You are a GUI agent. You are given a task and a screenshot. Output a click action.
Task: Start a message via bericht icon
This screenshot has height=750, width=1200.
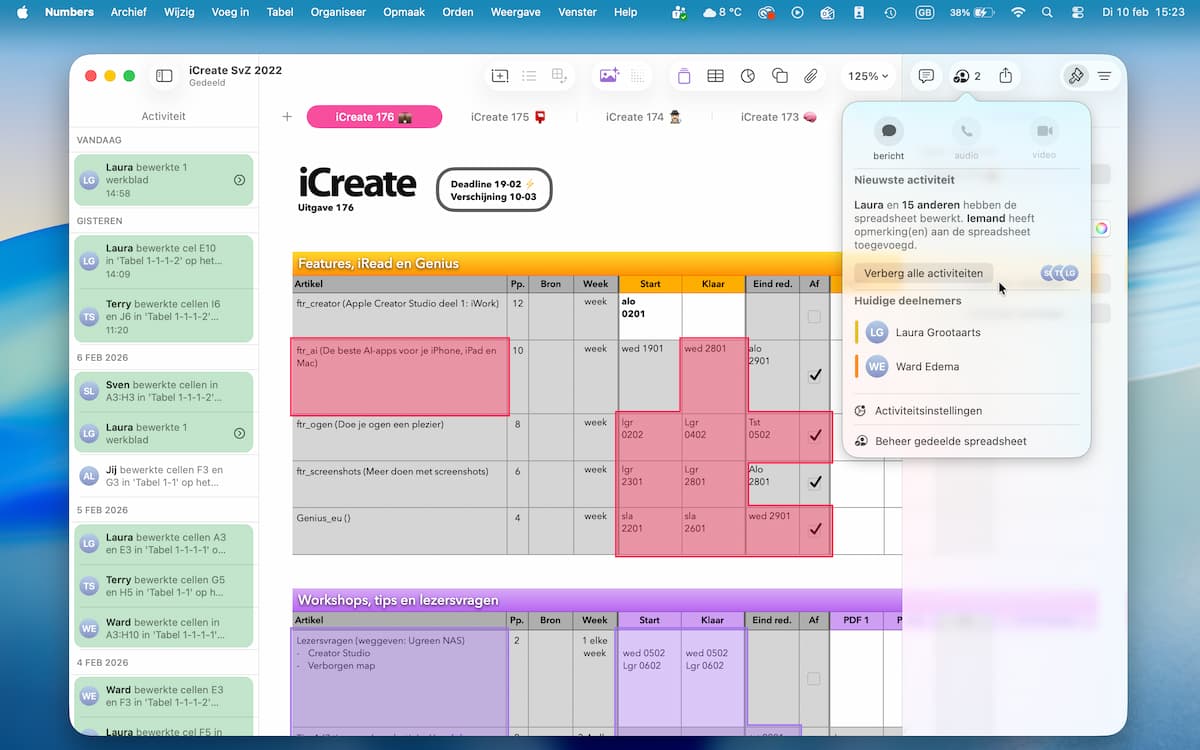click(888, 132)
